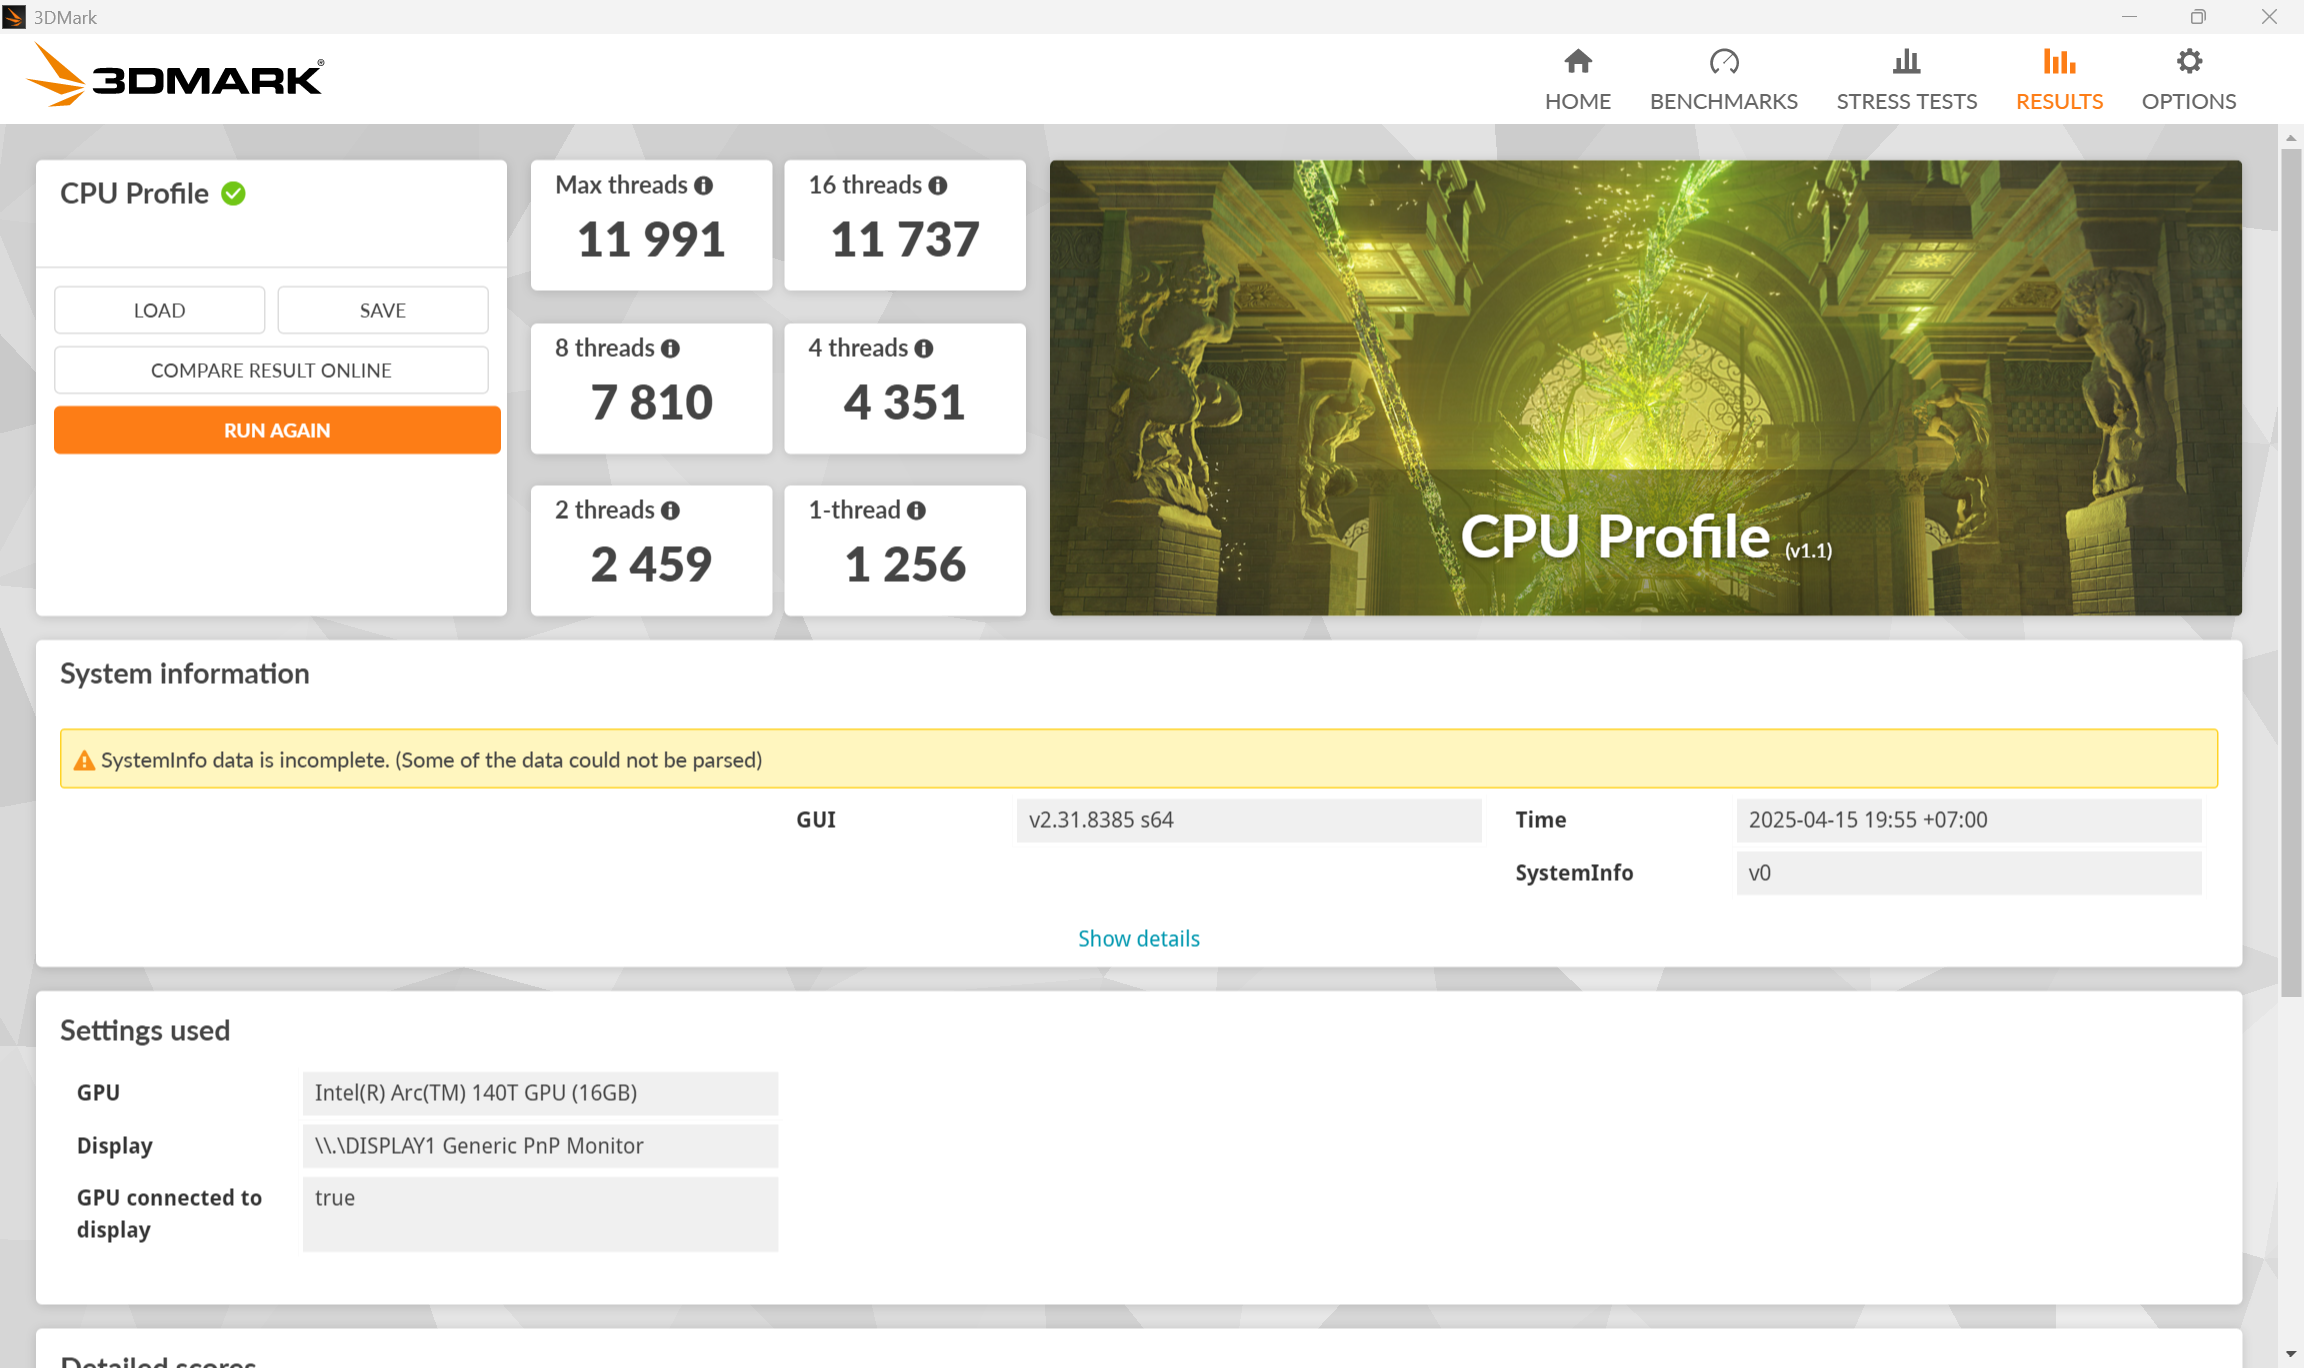Image resolution: width=2304 pixels, height=1368 pixels.
Task: Open the Options tab
Action: pyautogui.click(x=2188, y=80)
